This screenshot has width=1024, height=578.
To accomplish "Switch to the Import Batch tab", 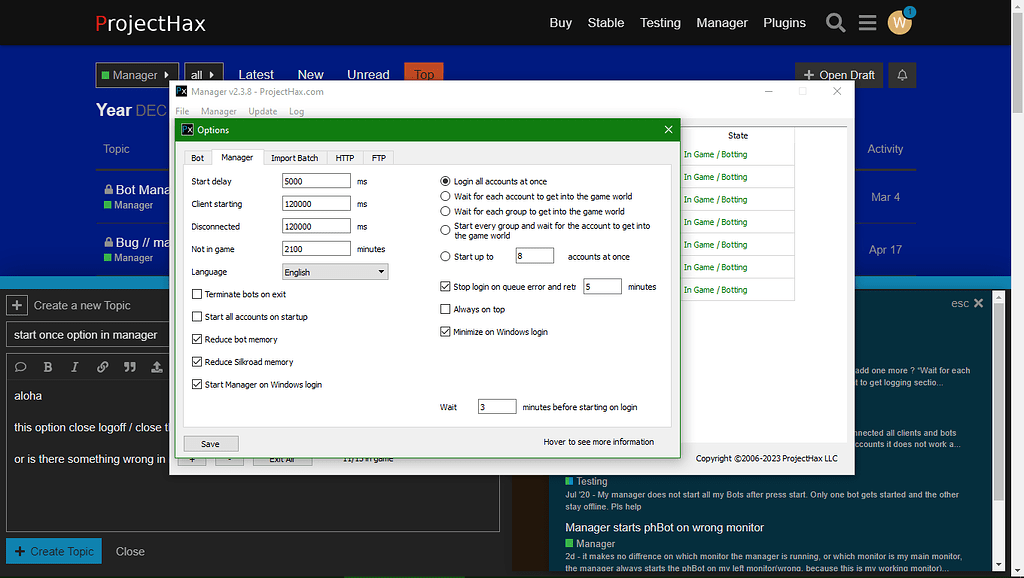I will (x=294, y=157).
